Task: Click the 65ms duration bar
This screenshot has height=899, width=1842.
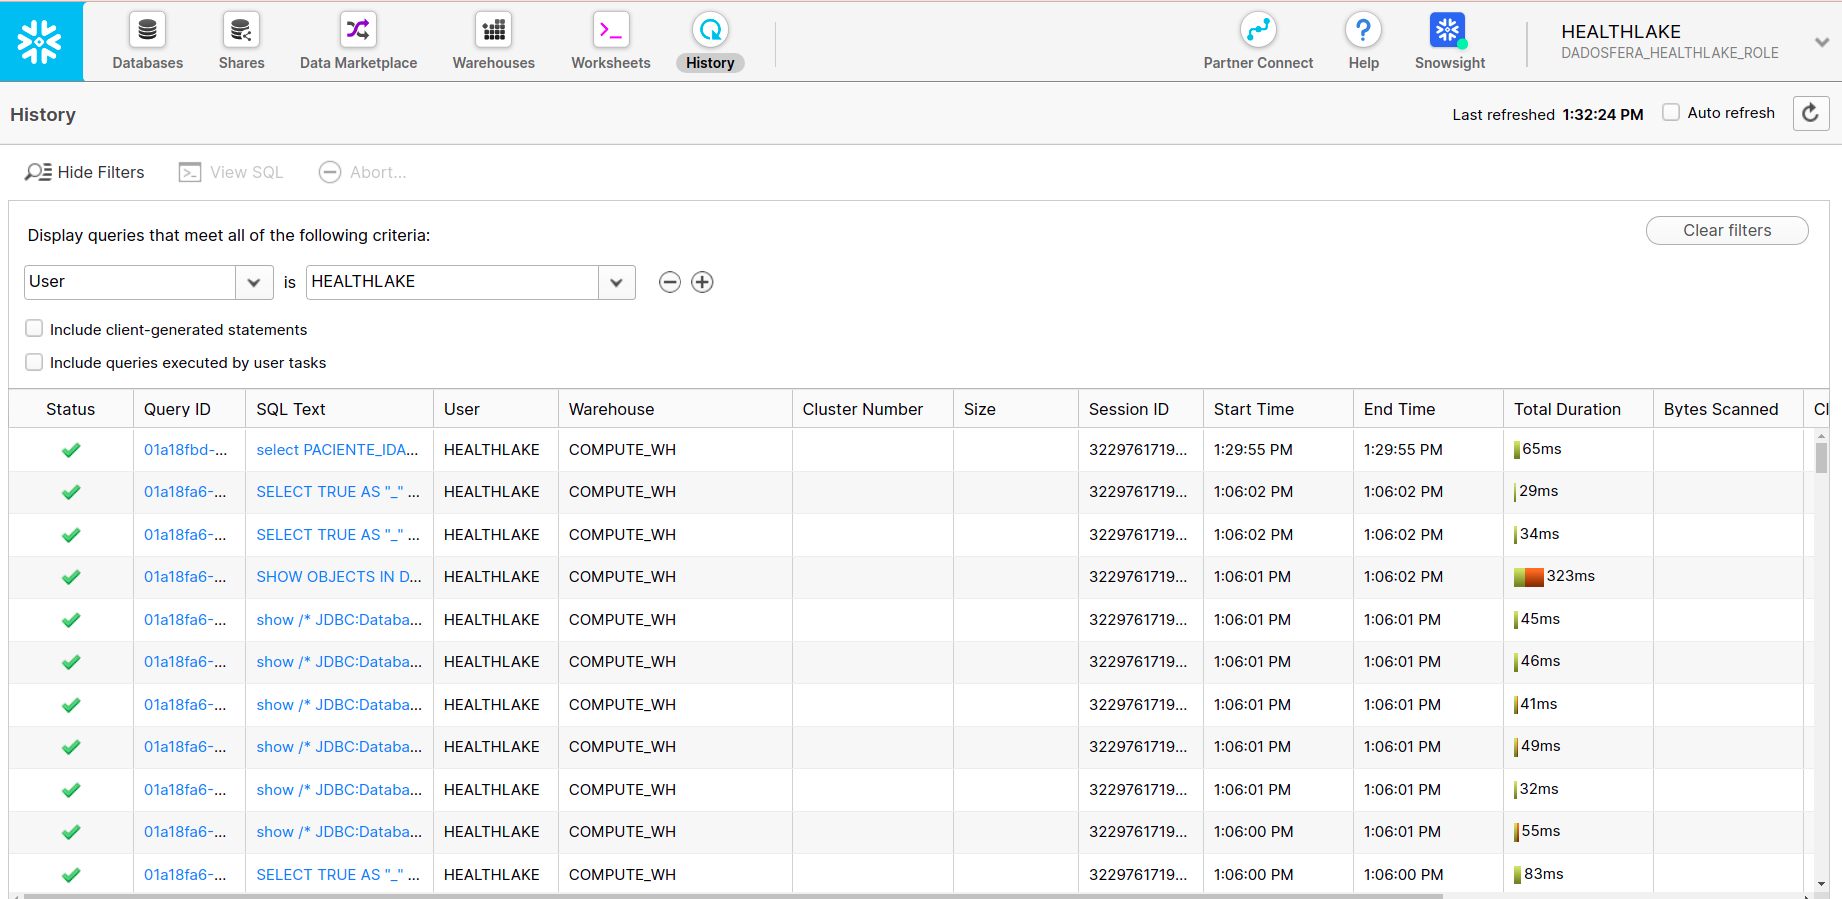Action: coord(1517,450)
